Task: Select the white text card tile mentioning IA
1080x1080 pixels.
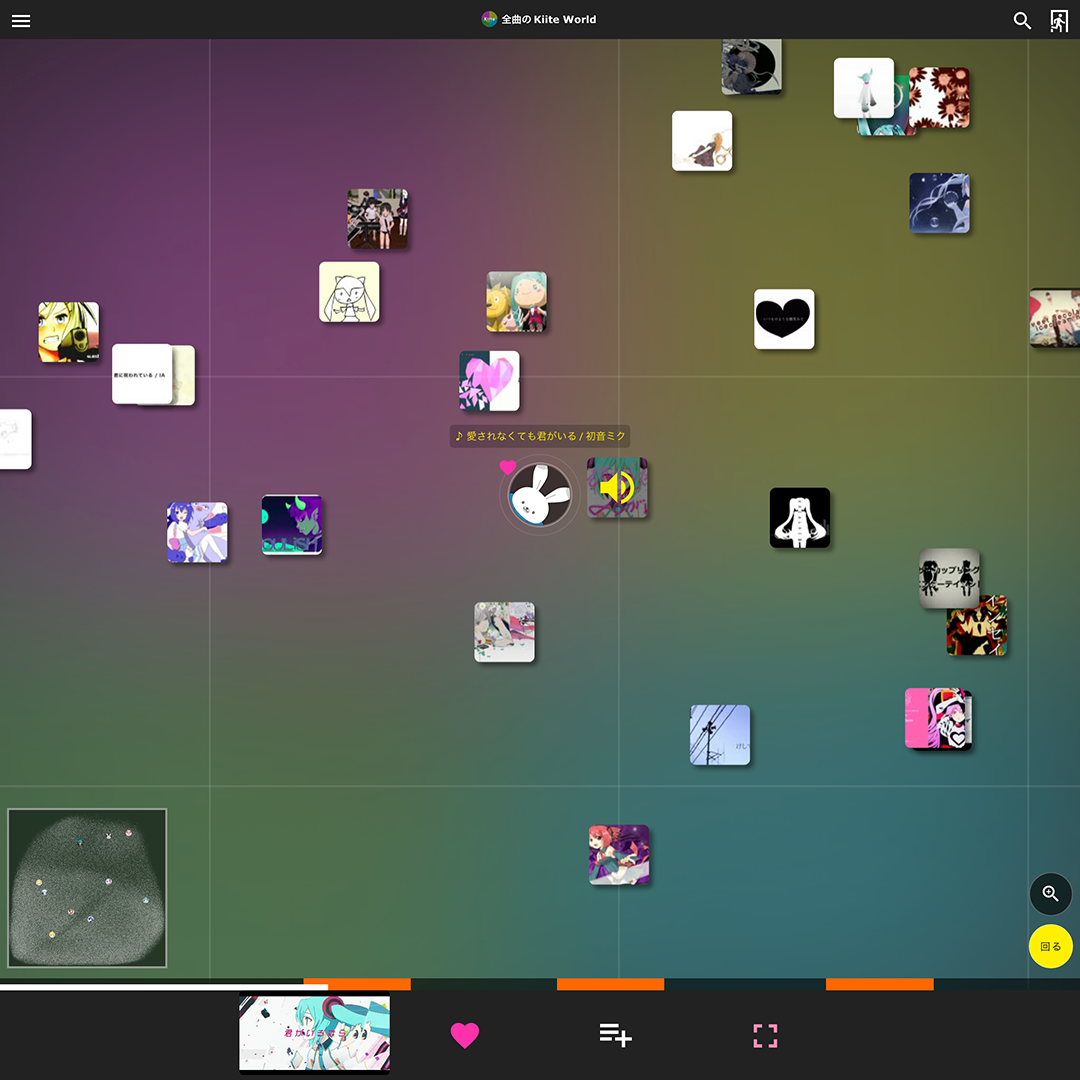Action: pos(142,374)
